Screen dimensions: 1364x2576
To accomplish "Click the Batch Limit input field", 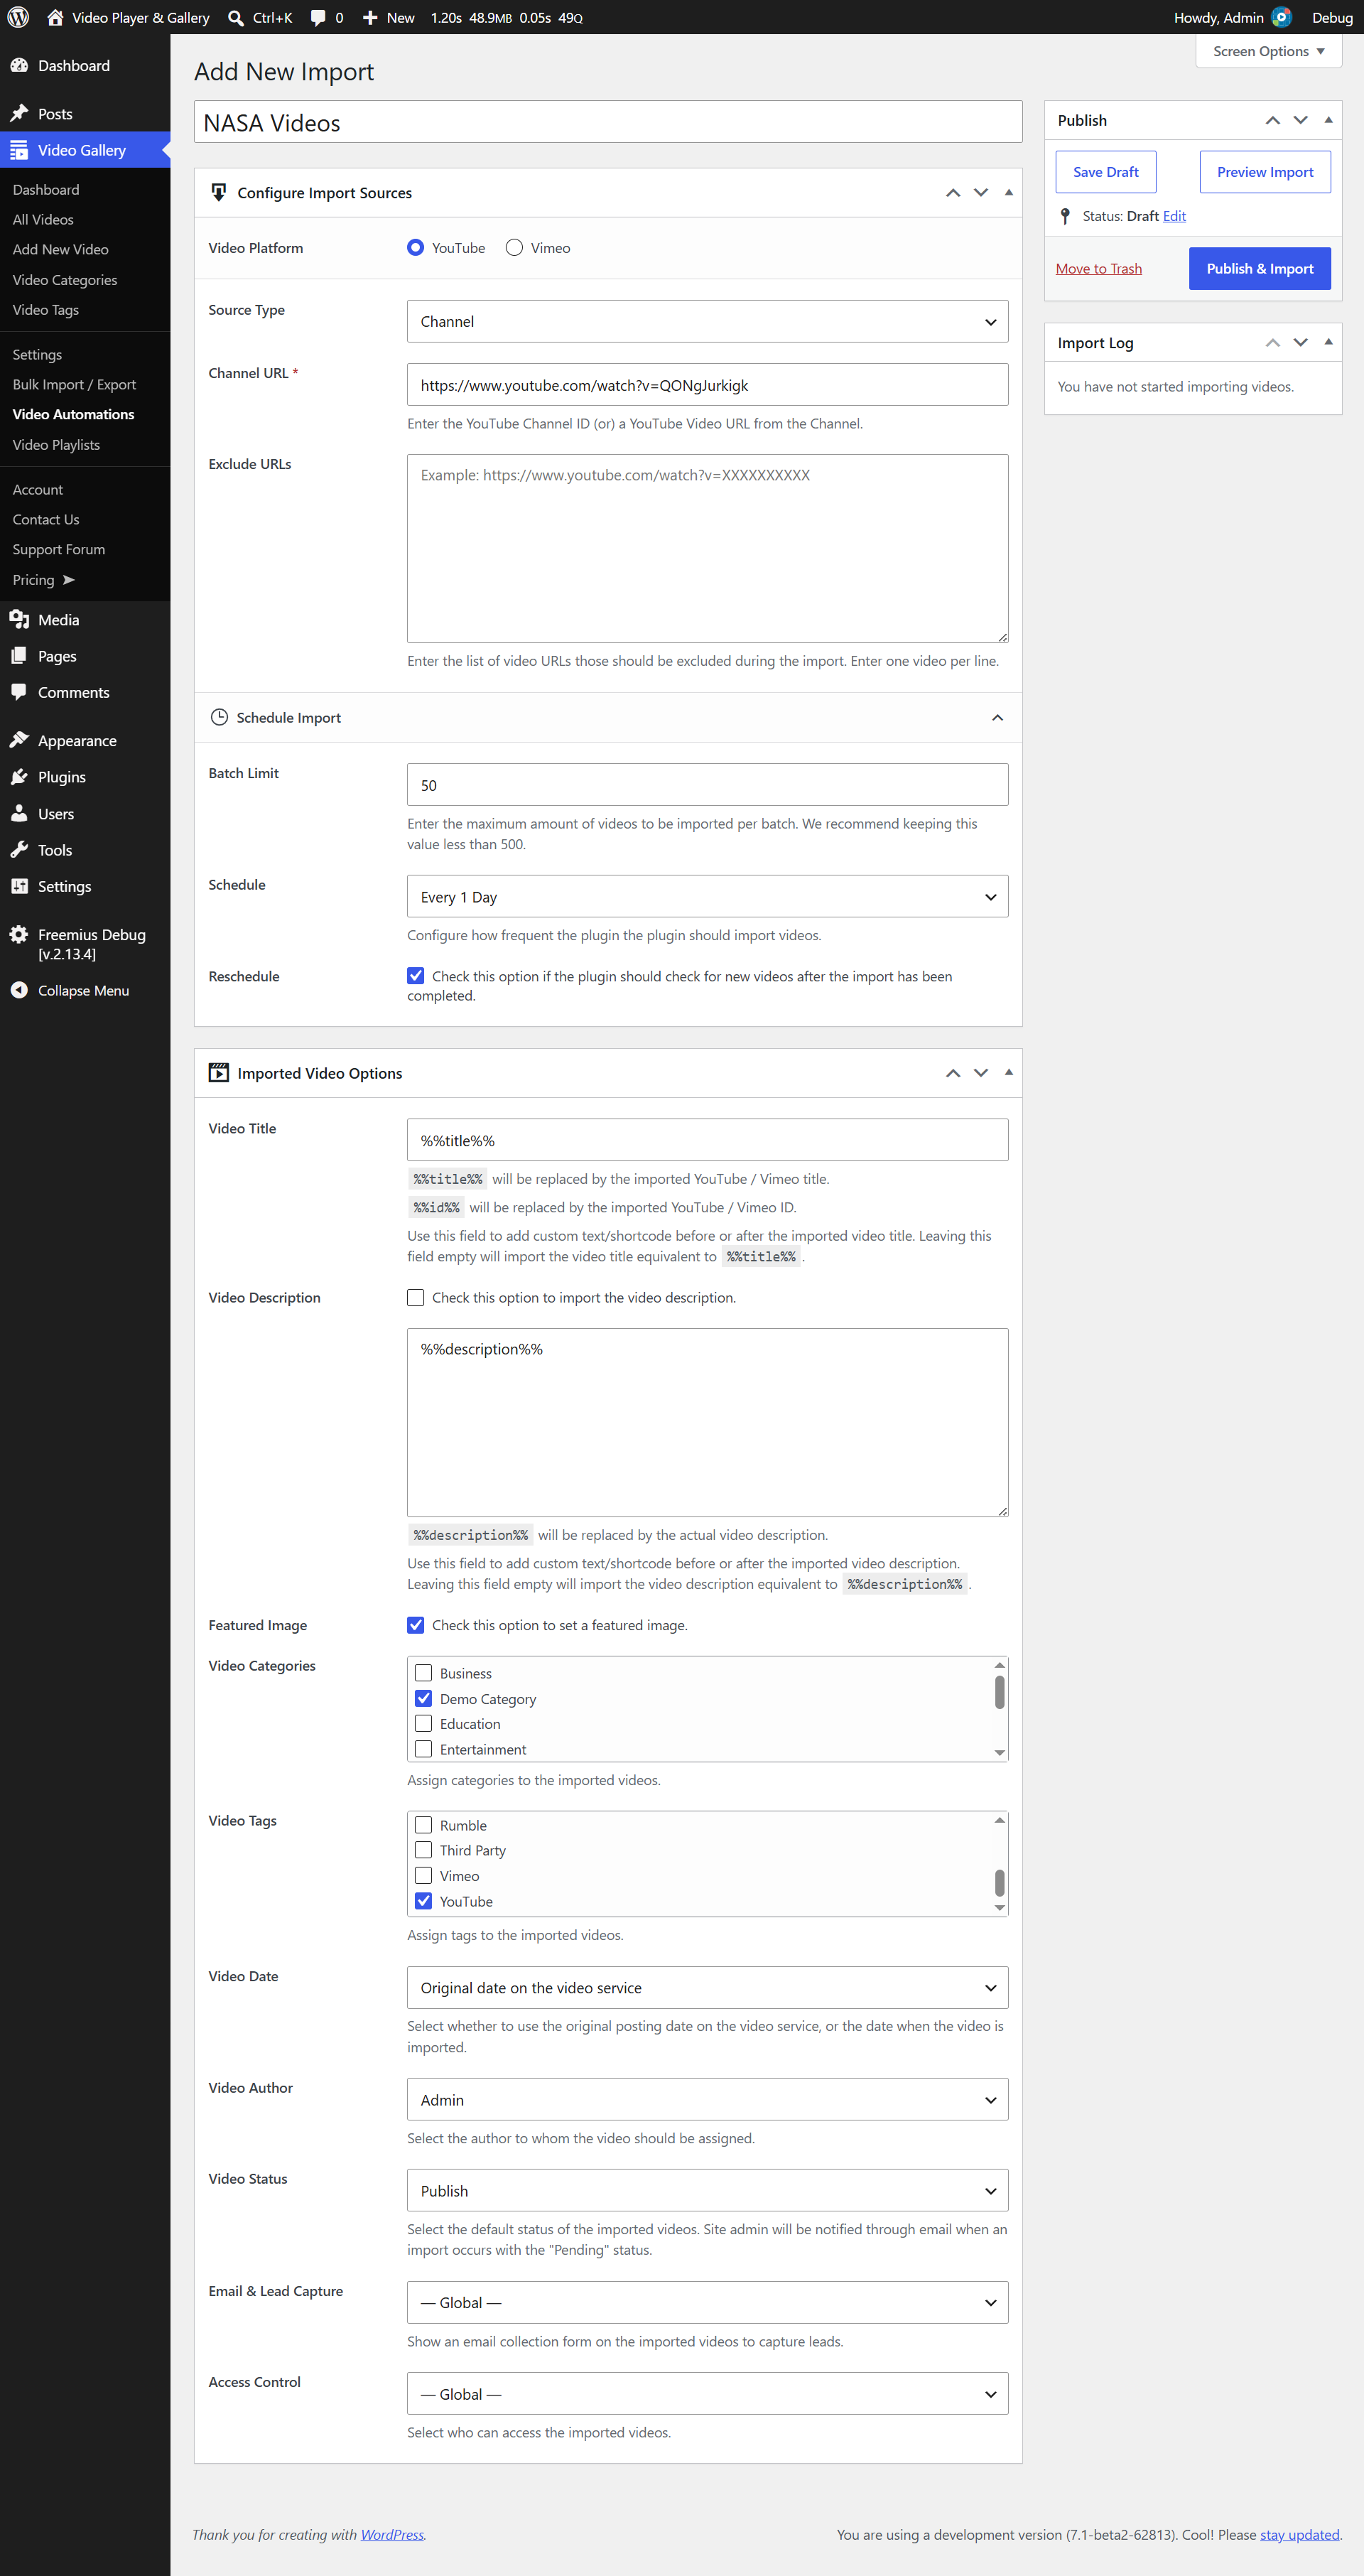I will 708,785.
